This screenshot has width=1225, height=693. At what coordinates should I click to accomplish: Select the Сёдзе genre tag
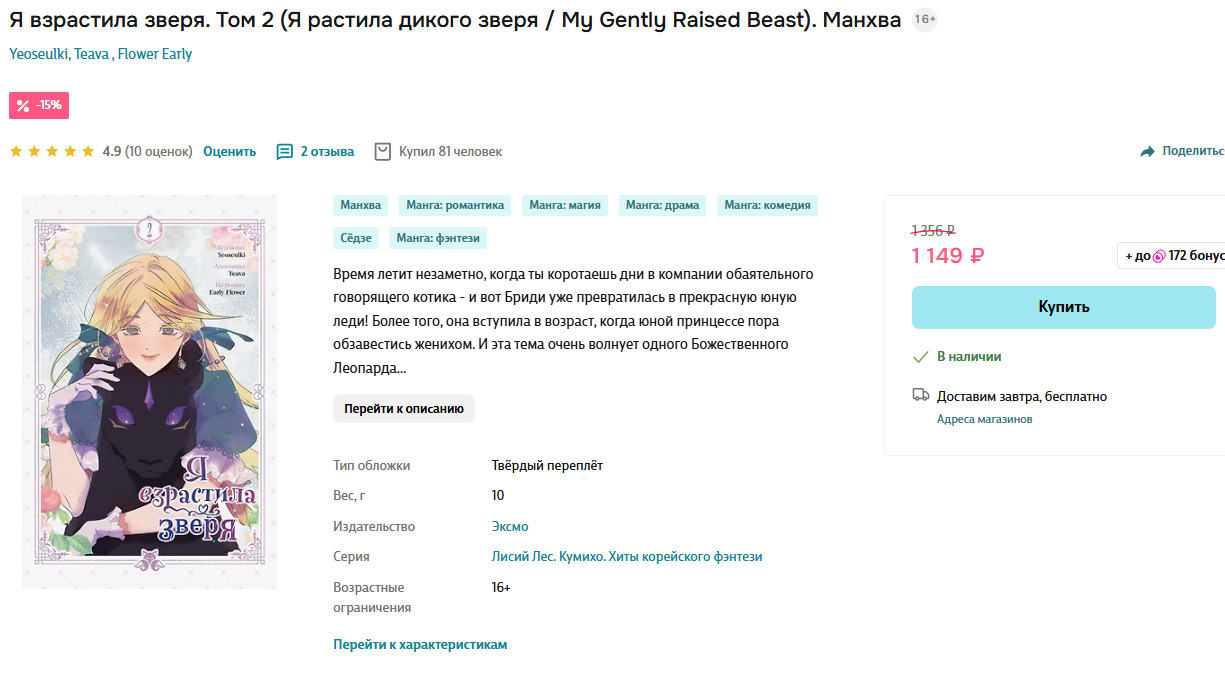tap(355, 238)
